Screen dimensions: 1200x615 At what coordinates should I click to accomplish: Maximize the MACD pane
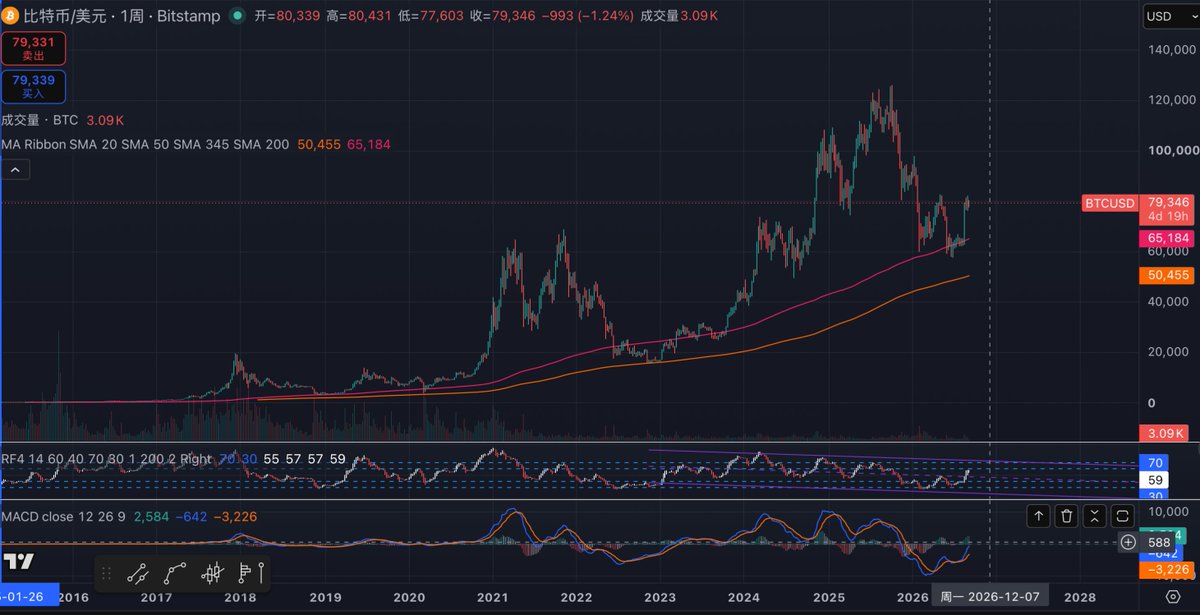click(x=1123, y=516)
